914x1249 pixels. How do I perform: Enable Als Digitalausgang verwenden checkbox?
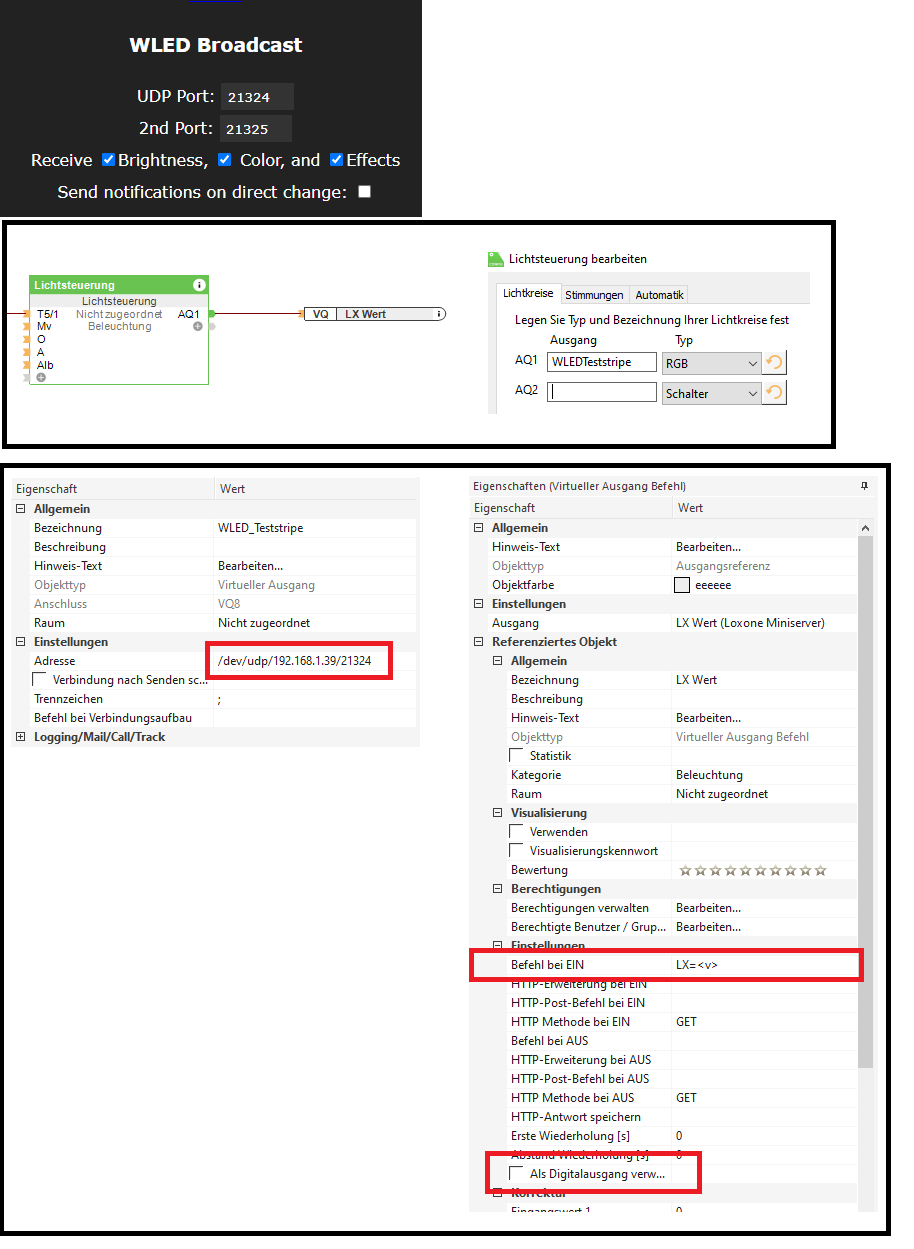tap(517, 1174)
